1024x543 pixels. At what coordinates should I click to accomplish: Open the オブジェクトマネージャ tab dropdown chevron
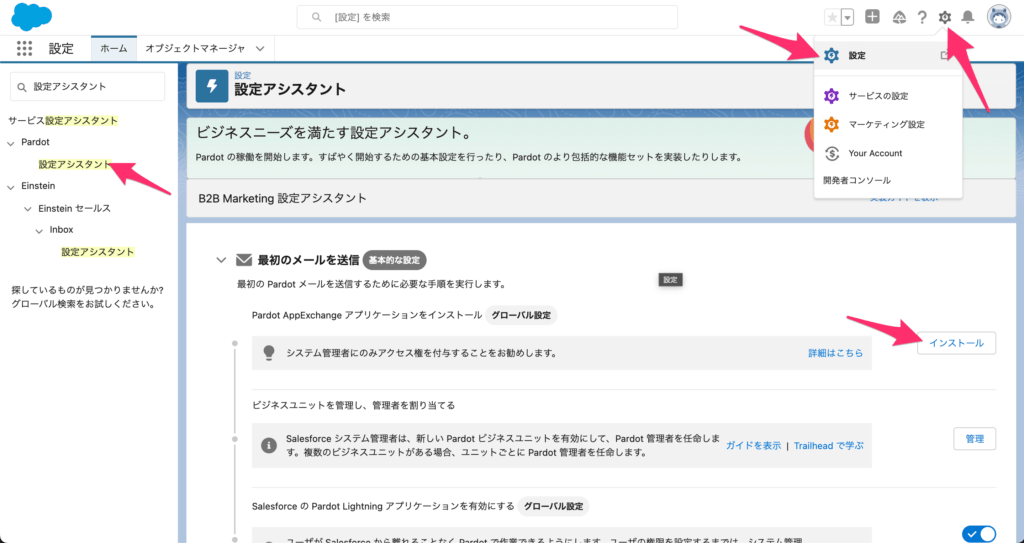[260, 48]
